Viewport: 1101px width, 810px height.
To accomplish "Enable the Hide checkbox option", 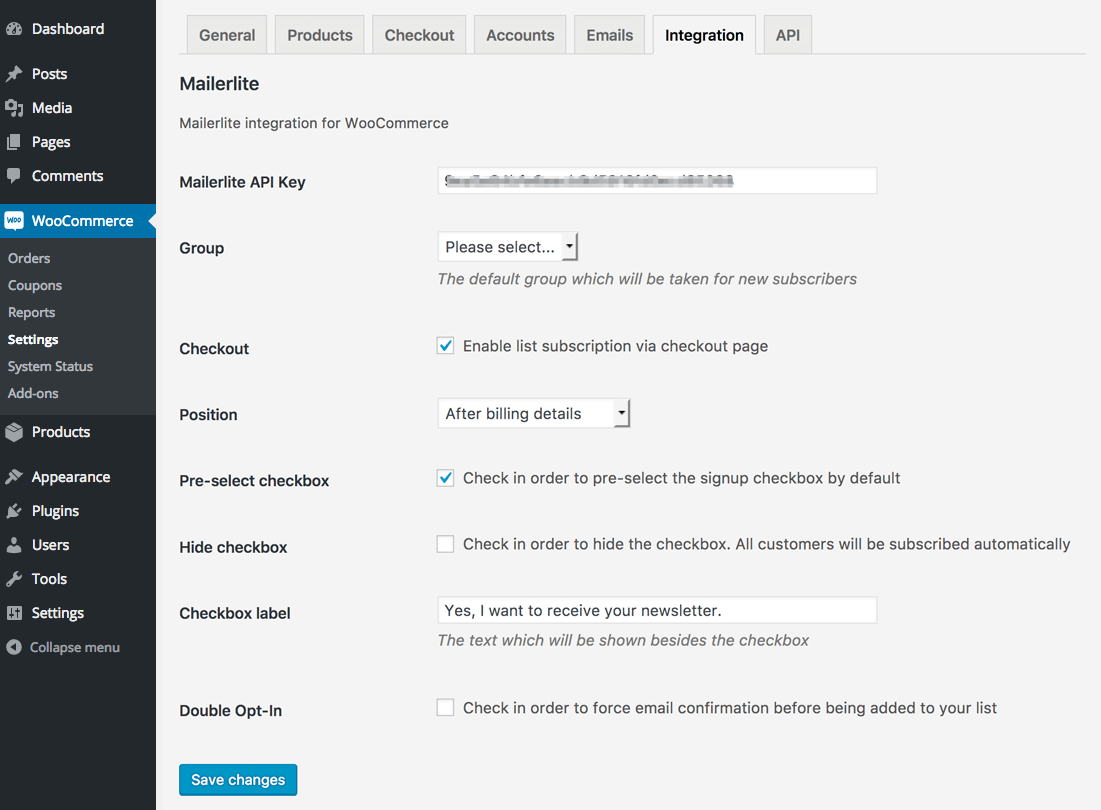I will [x=446, y=544].
